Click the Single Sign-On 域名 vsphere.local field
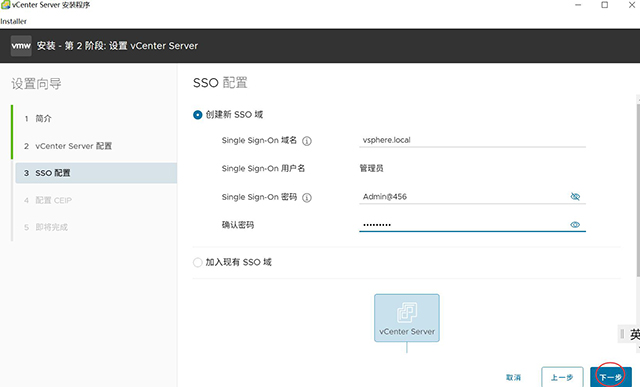This screenshot has width=640, height=387. [x=472, y=140]
